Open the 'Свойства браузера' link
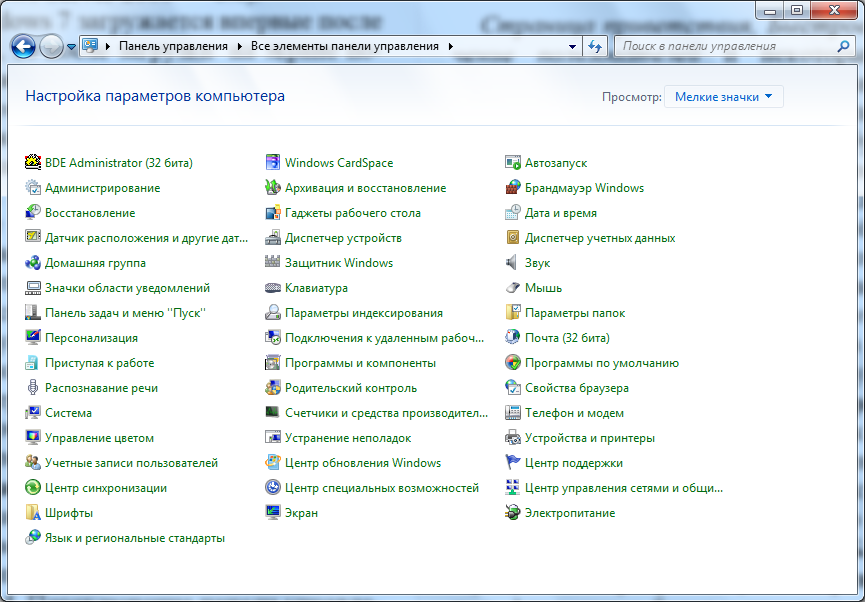Screen dimensions: 865x602 [576, 388]
